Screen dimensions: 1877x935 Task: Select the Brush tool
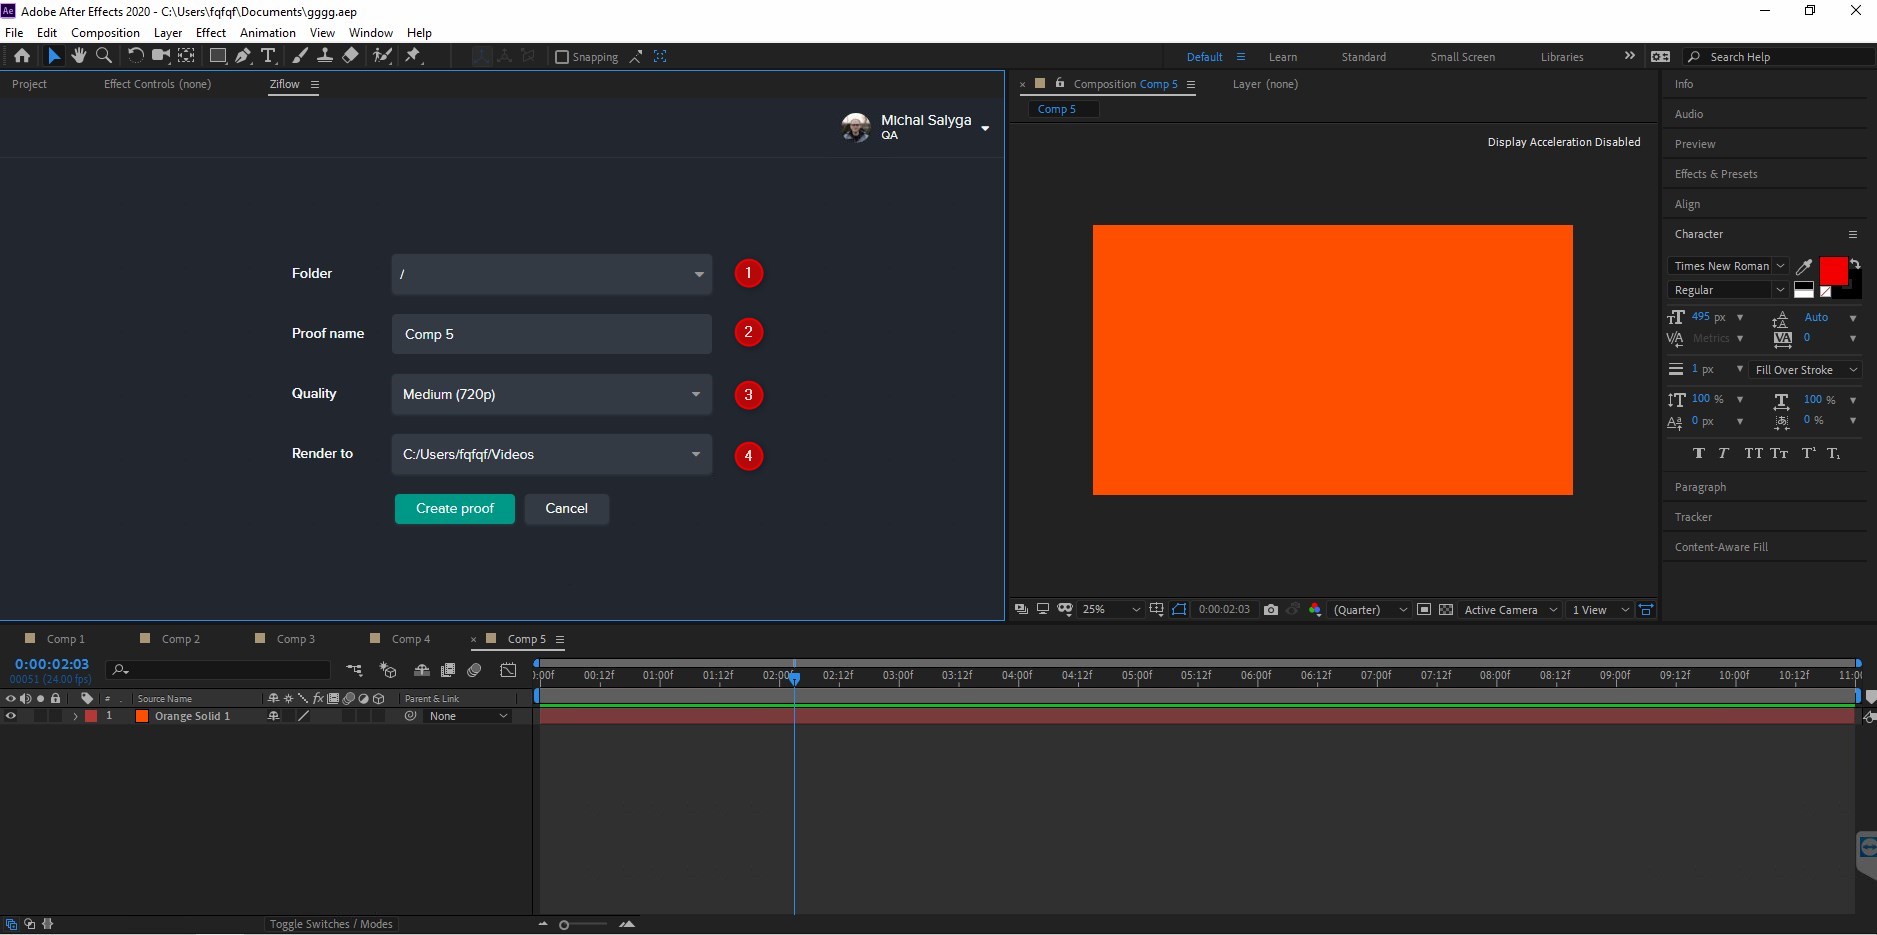[299, 56]
